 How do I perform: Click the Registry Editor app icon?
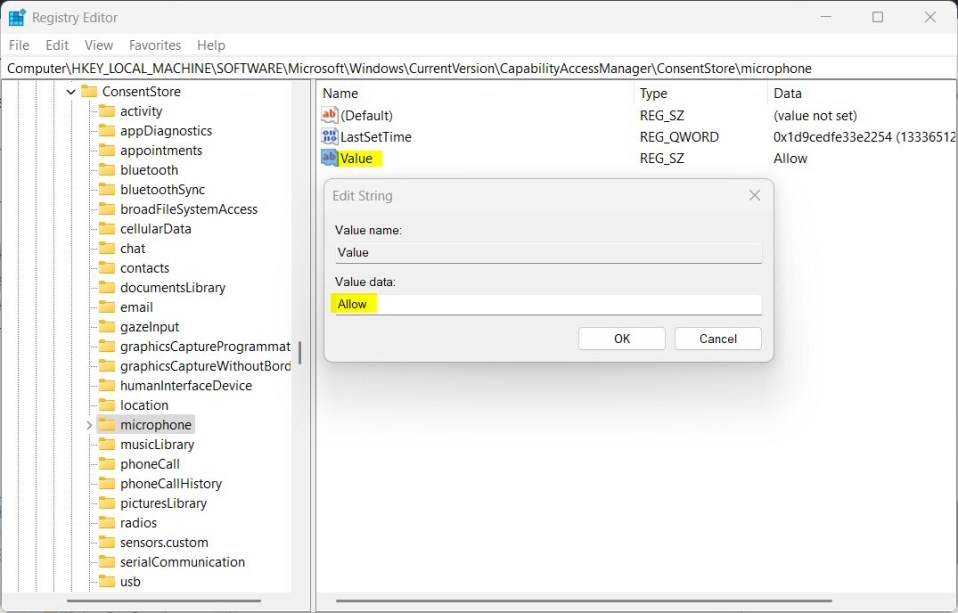[17, 17]
